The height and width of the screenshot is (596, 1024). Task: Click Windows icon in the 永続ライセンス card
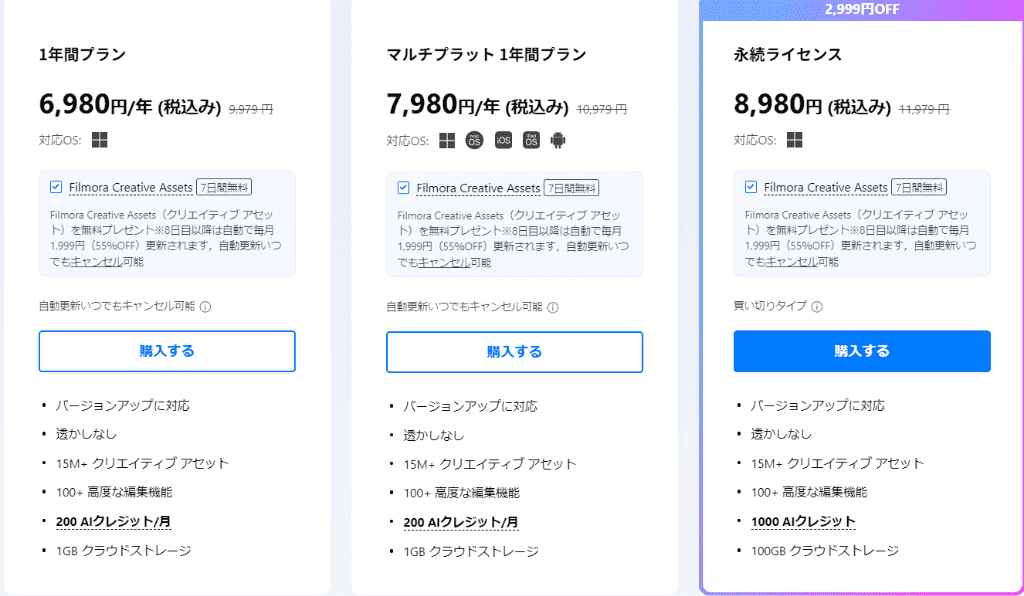(x=794, y=140)
